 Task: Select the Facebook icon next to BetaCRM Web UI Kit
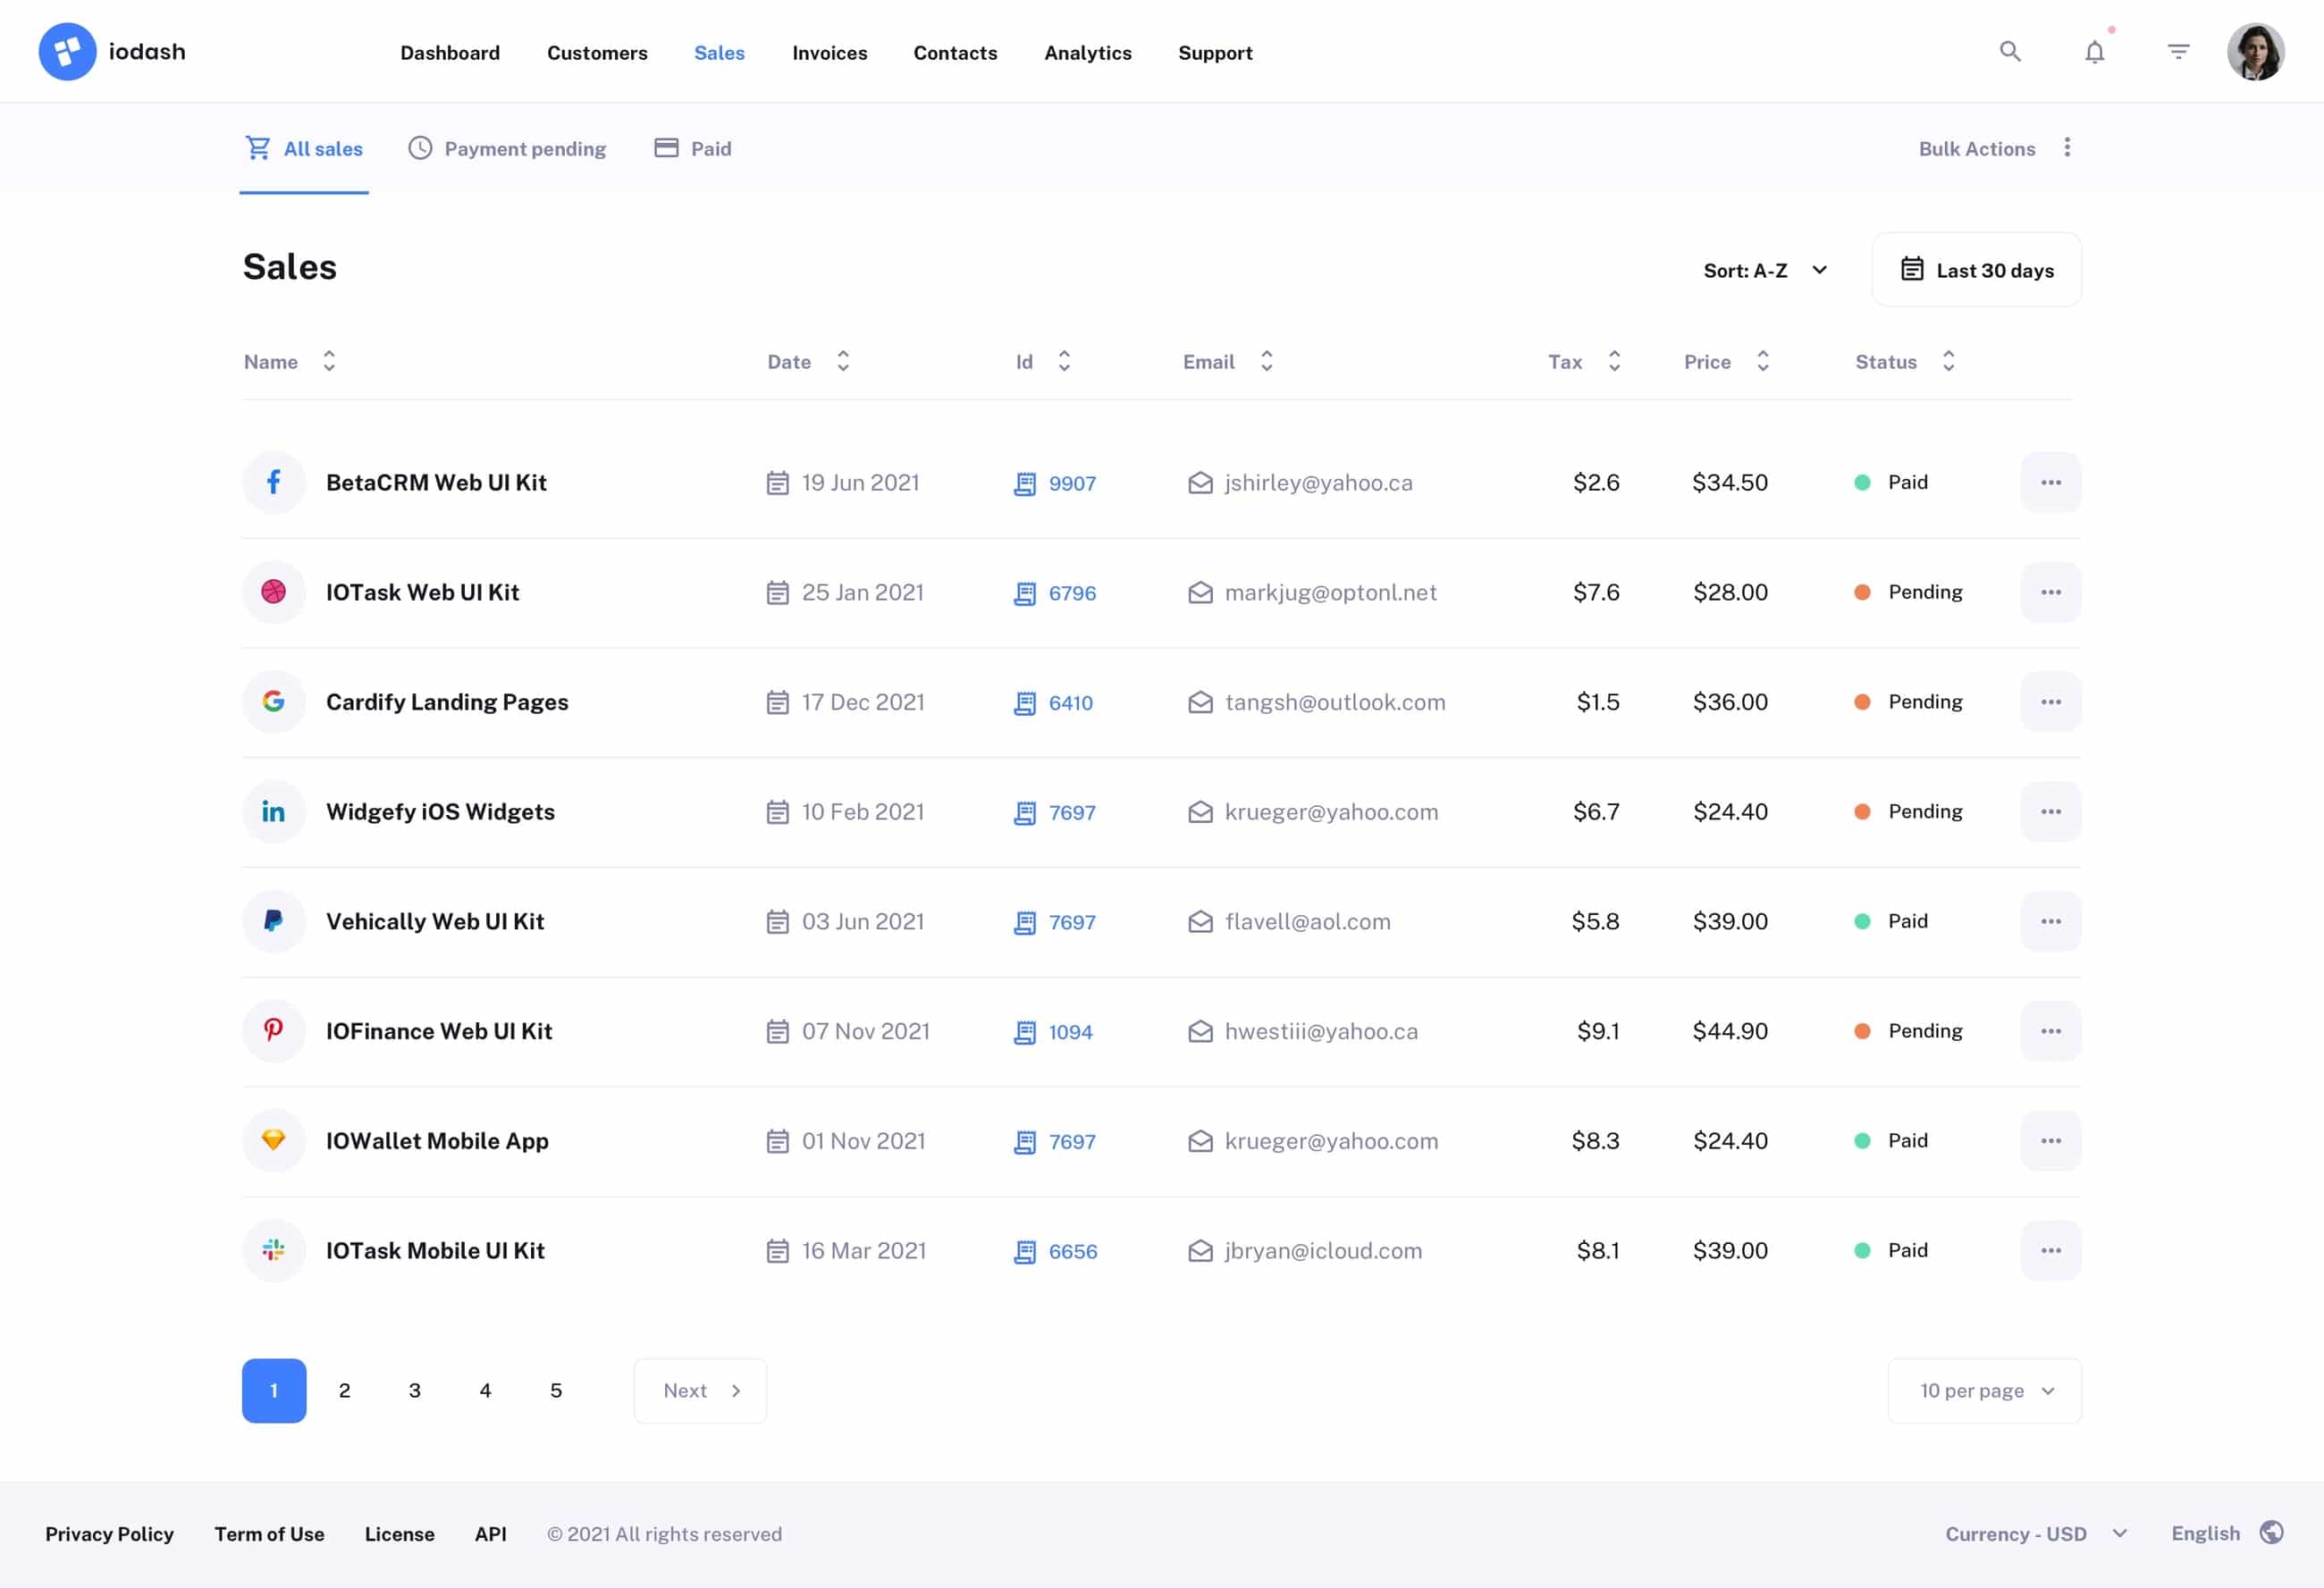pyautogui.click(x=273, y=482)
